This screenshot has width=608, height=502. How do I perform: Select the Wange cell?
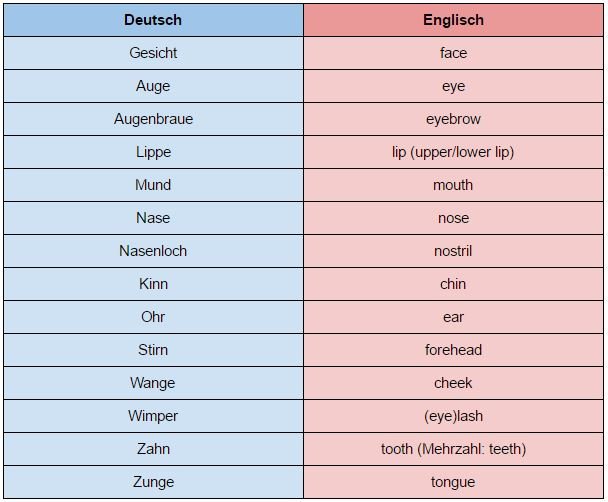(x=154, y=383)
